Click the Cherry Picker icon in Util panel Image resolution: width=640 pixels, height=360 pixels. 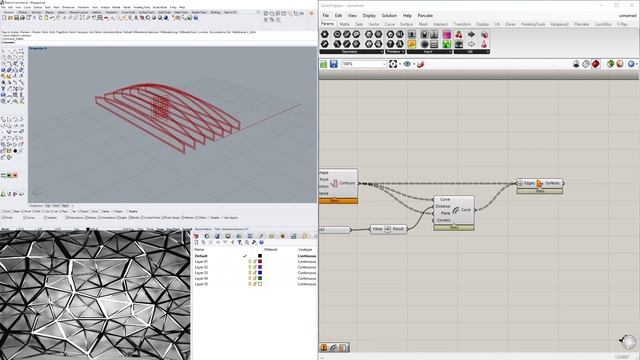click(459, 35)
